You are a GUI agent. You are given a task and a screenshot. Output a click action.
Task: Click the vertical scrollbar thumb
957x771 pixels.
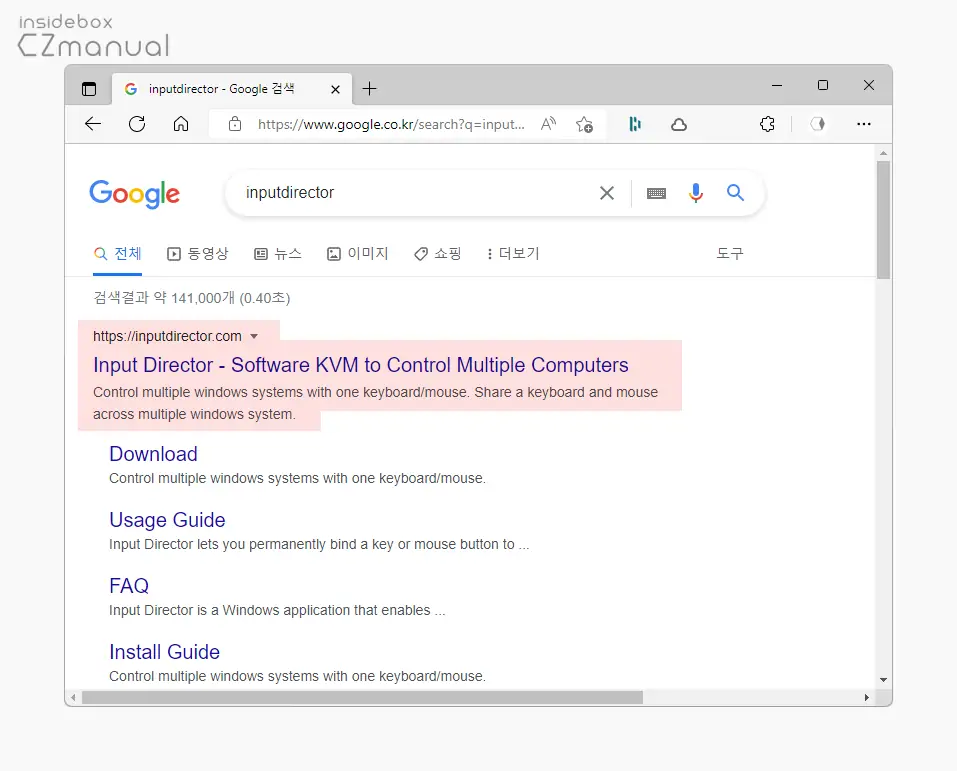tap(883, 220)
